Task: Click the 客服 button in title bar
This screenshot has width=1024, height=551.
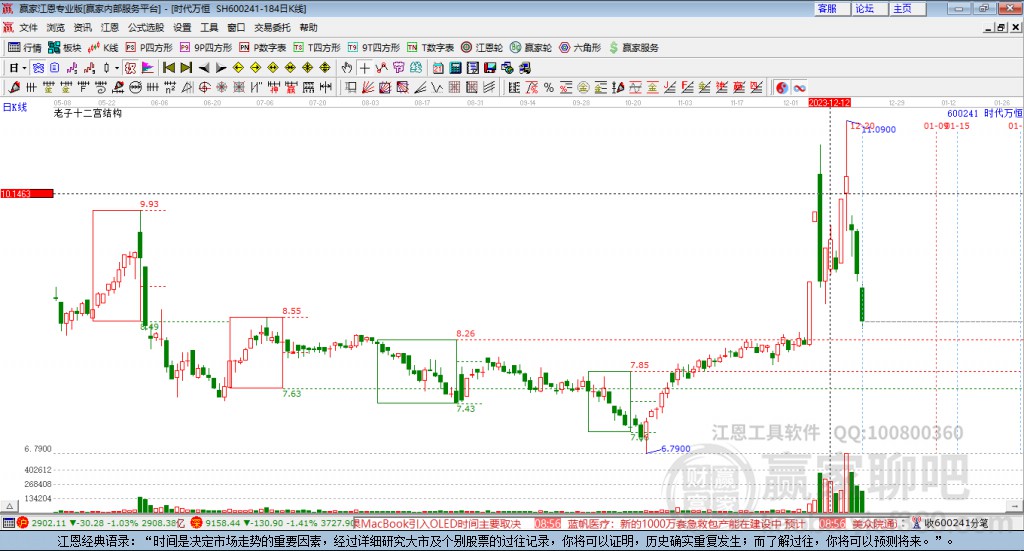Action: [x=832, y=8]
